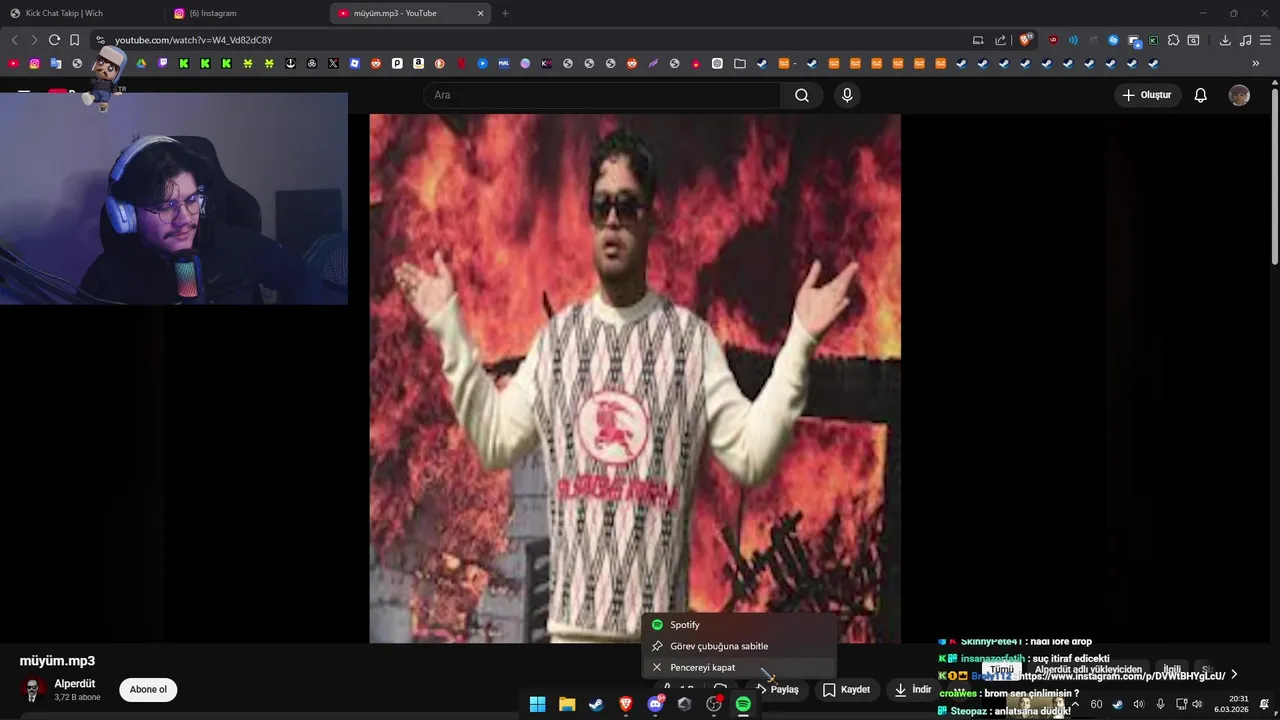Open the Brave browser taskbar icon

(626, 704)
